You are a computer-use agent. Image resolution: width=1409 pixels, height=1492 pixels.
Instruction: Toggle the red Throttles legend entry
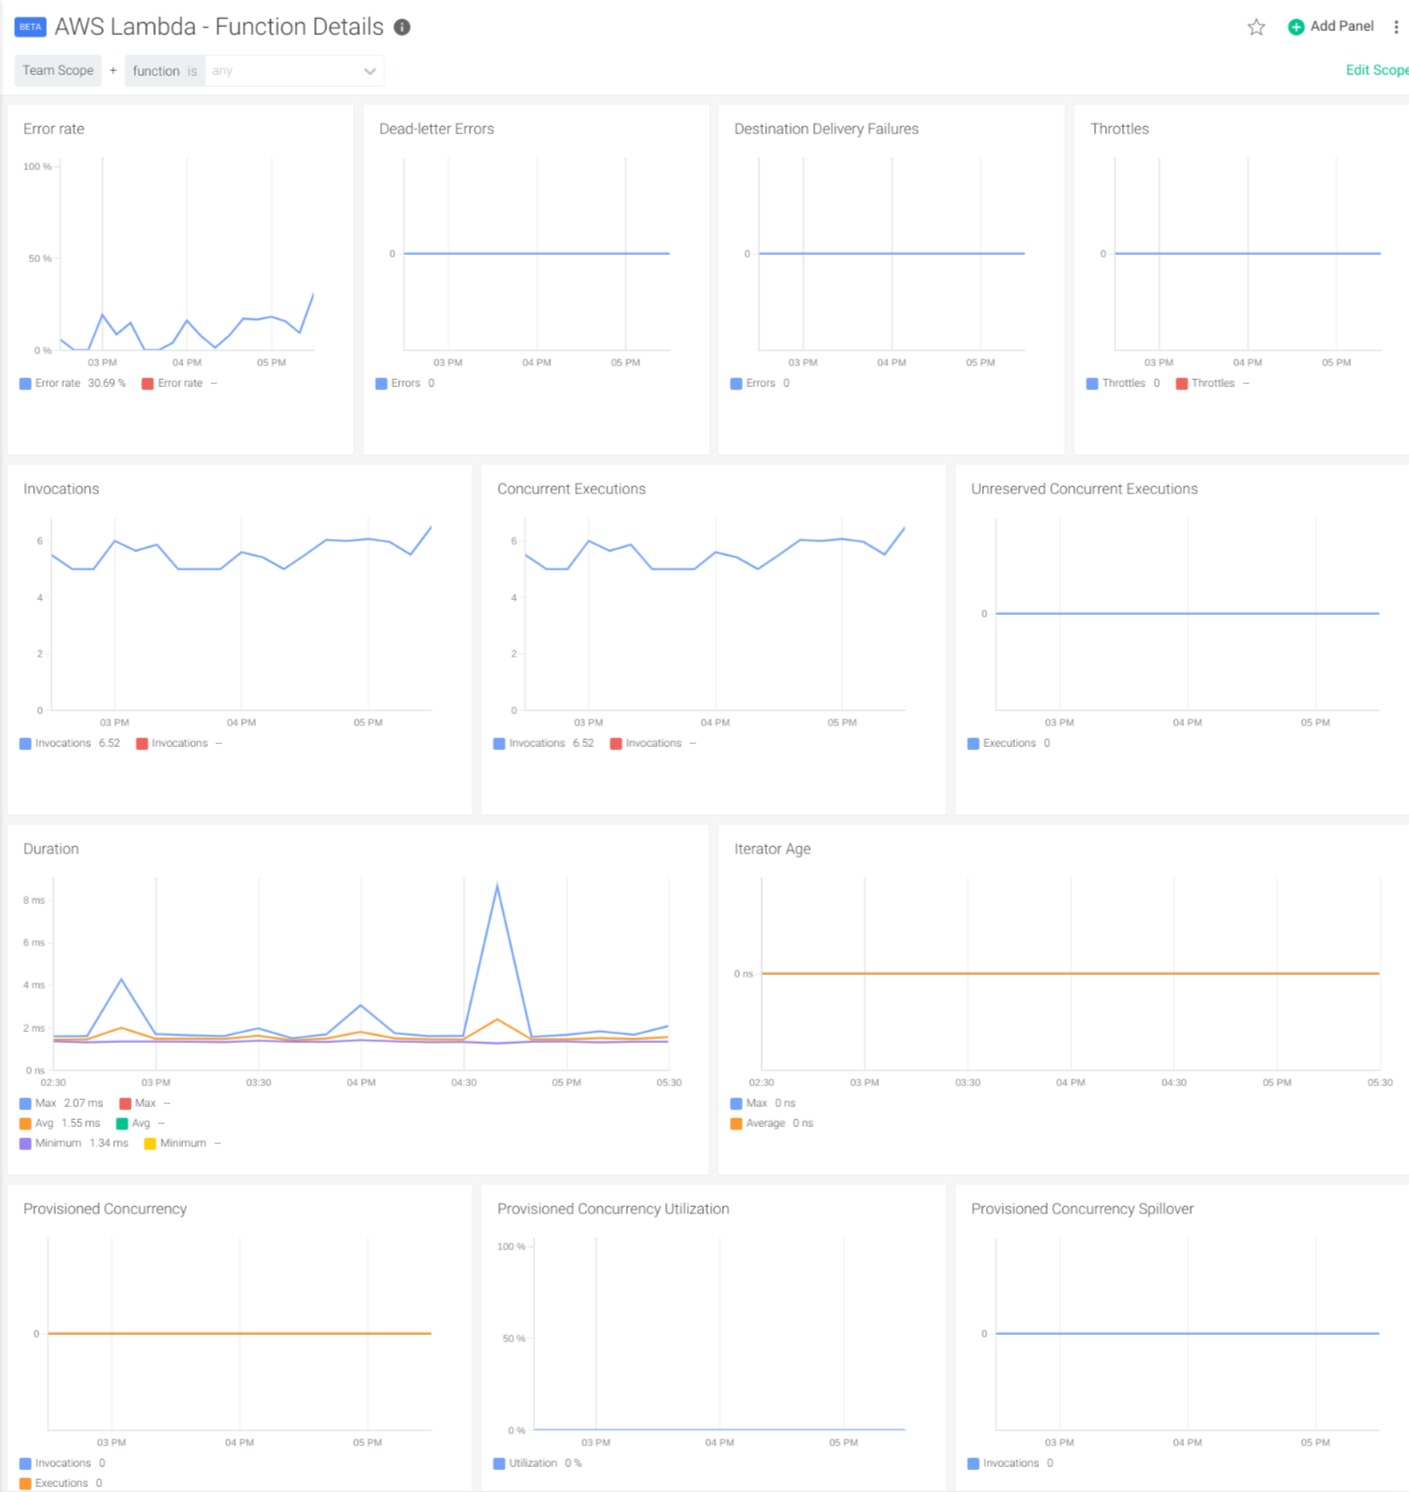tap(1213, 383)
